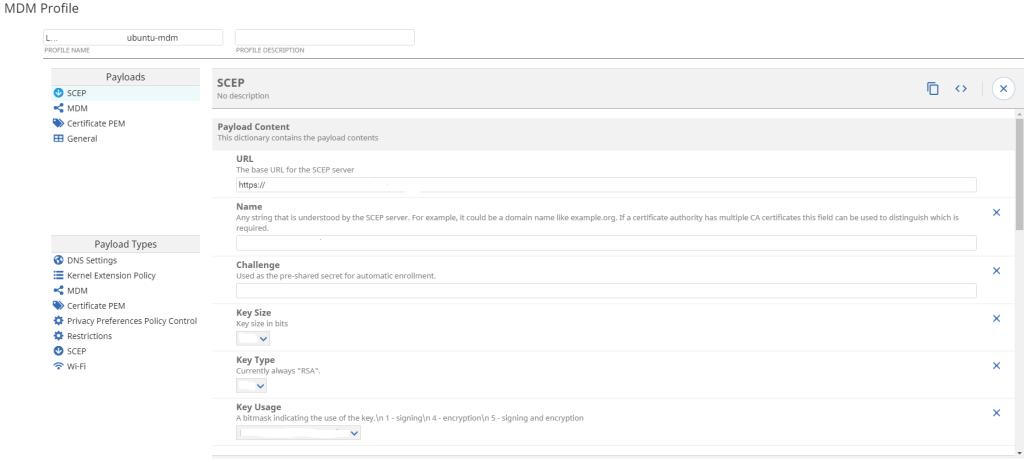The width and height of the screenshot is (1024, 462).
Task: Select the SCEP payload in Payloads list
Action: point(76,93)
